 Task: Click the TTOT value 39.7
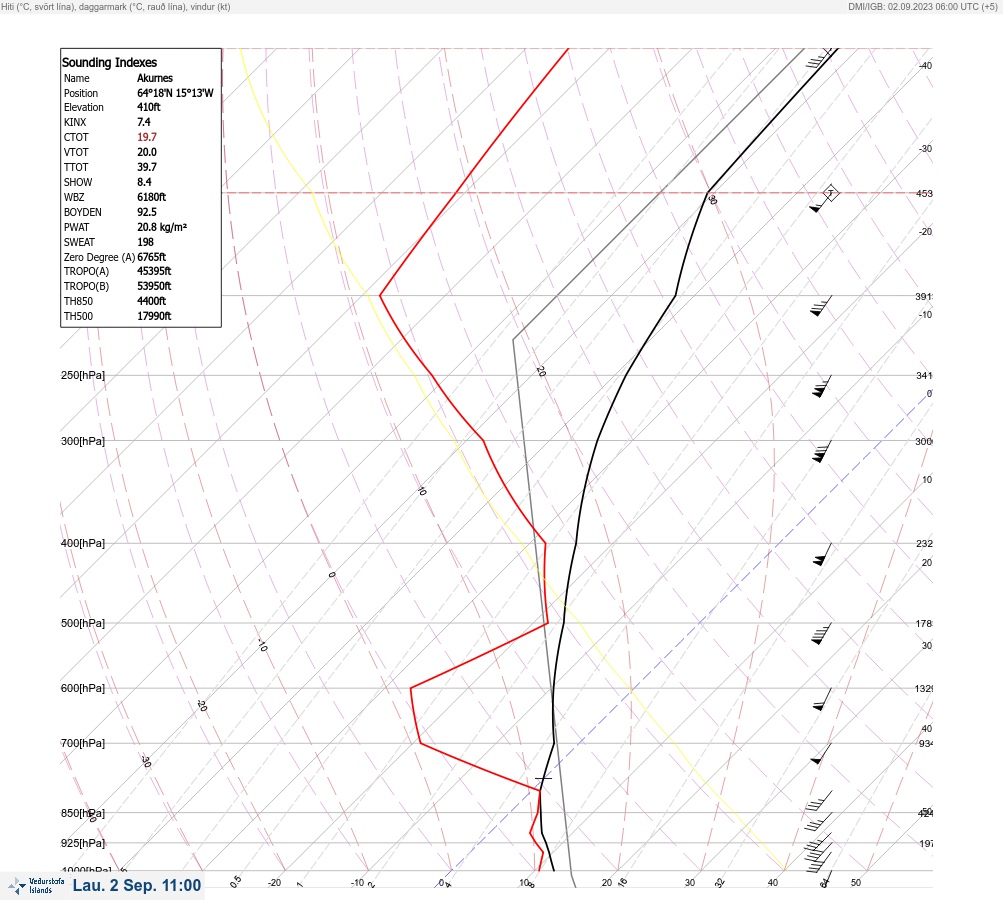[x=147, y=167]
